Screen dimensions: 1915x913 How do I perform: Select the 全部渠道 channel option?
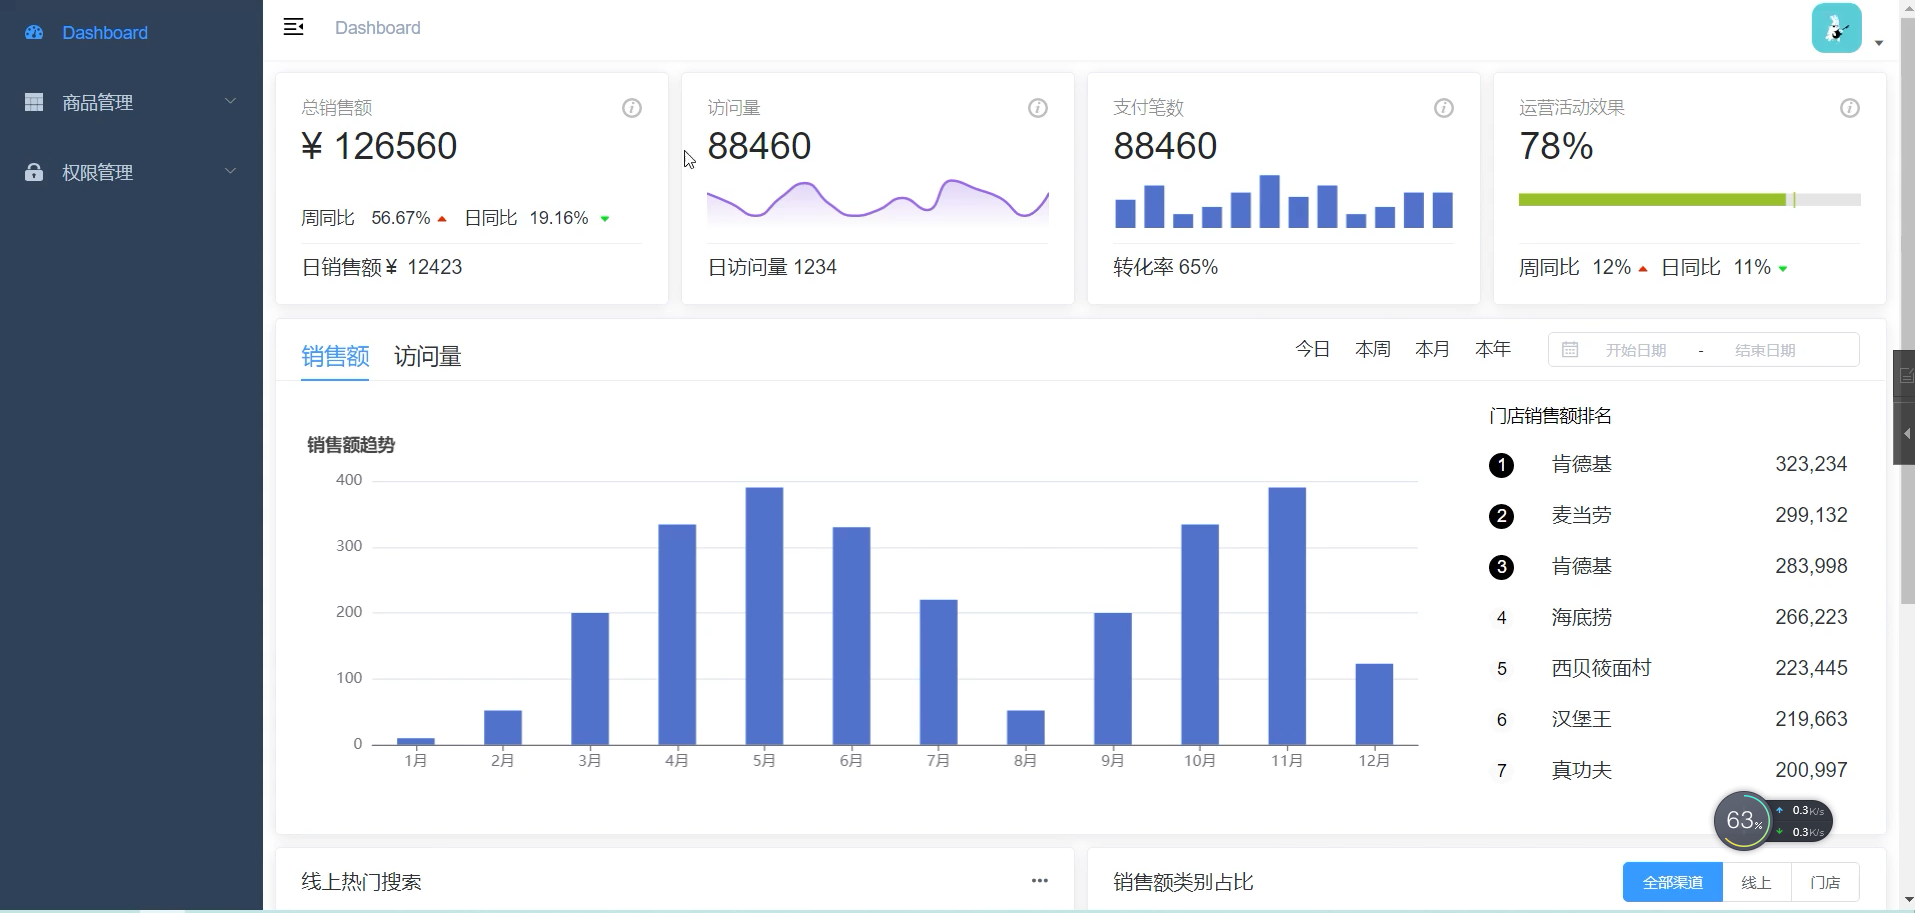pos(1673,882)
